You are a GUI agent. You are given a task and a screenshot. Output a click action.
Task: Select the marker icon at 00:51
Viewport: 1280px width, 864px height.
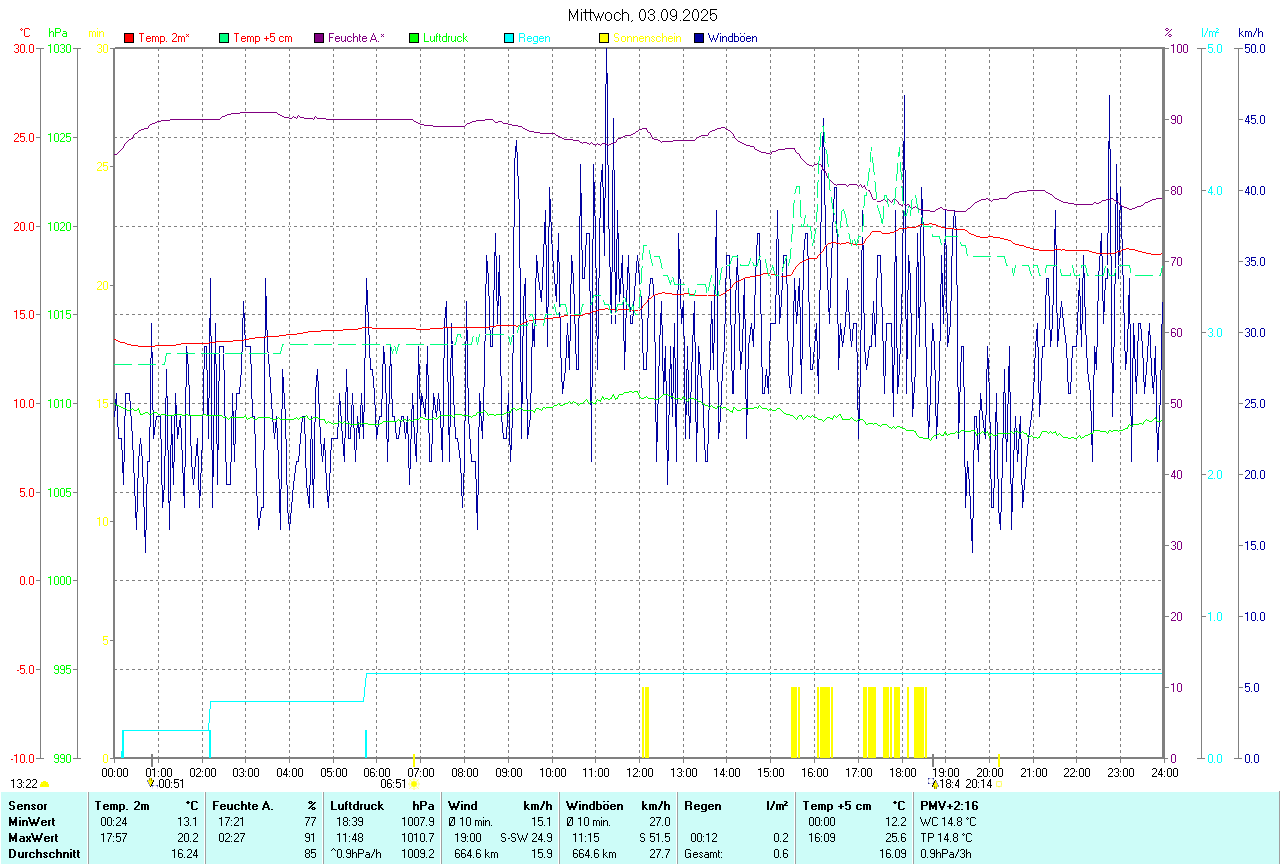coord(151,784)
